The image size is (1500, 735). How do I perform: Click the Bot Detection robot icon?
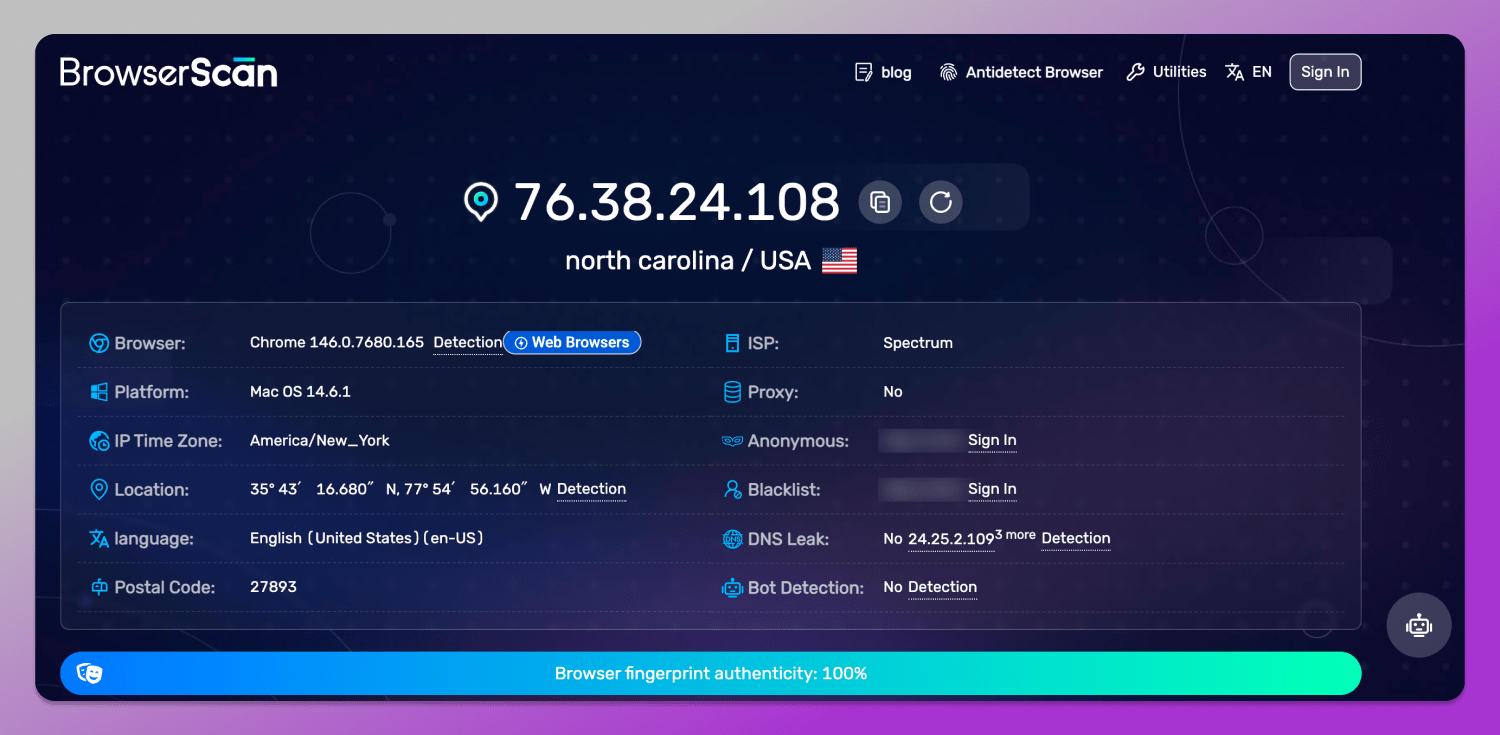(732, 588)
